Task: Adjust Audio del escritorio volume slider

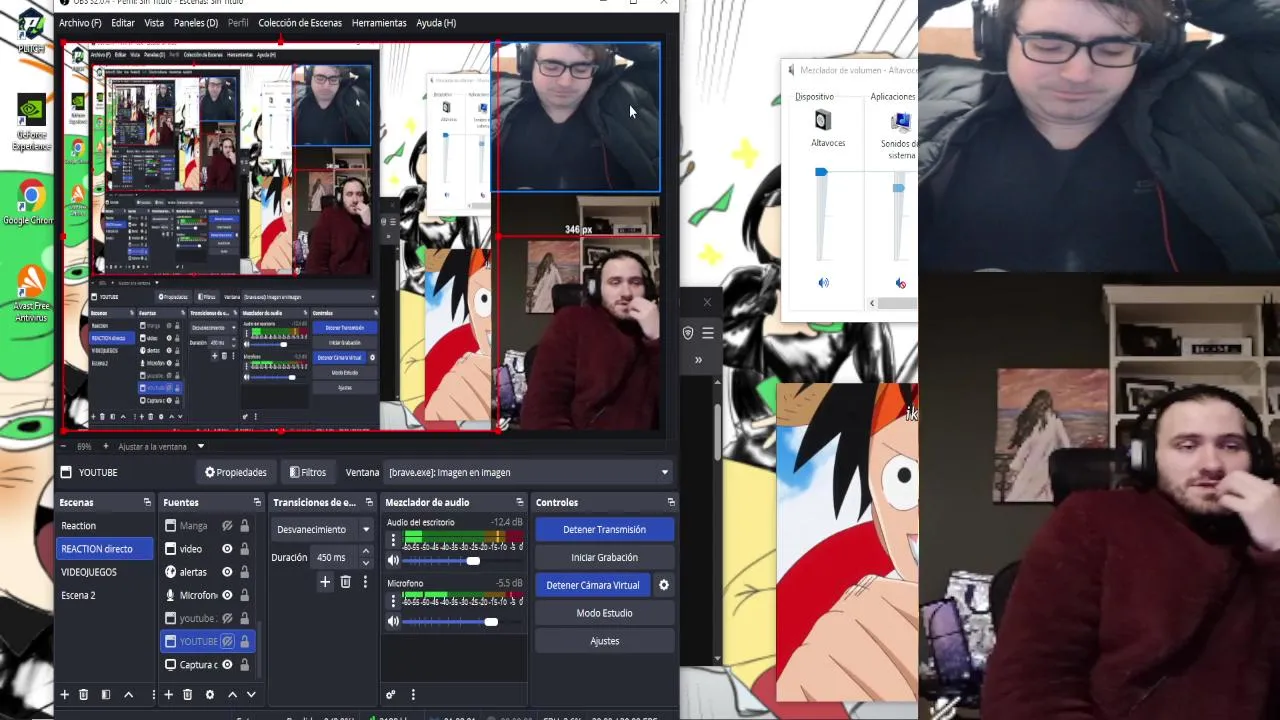Action: [473, 561]
